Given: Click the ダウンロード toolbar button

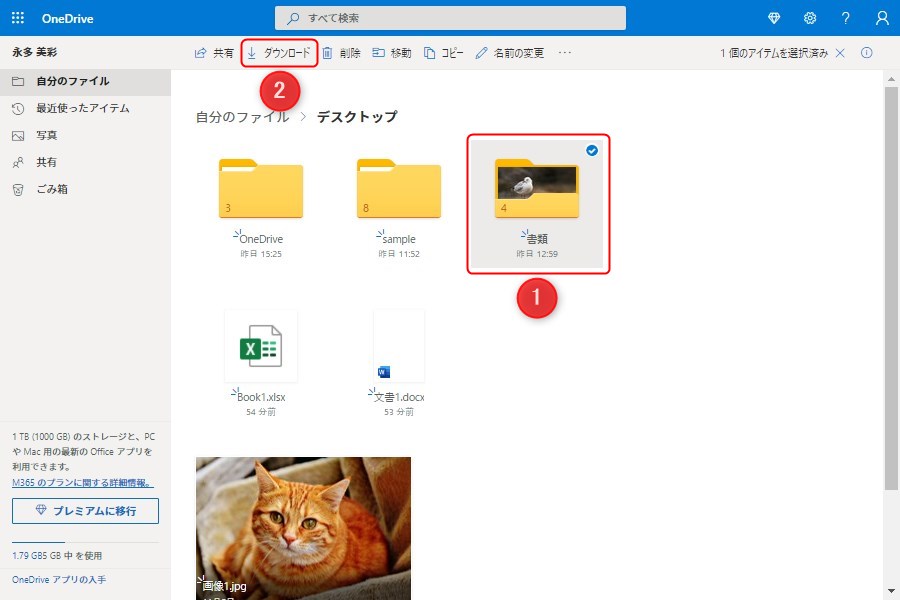Looking at the screenshot, I should click(279, 53).
